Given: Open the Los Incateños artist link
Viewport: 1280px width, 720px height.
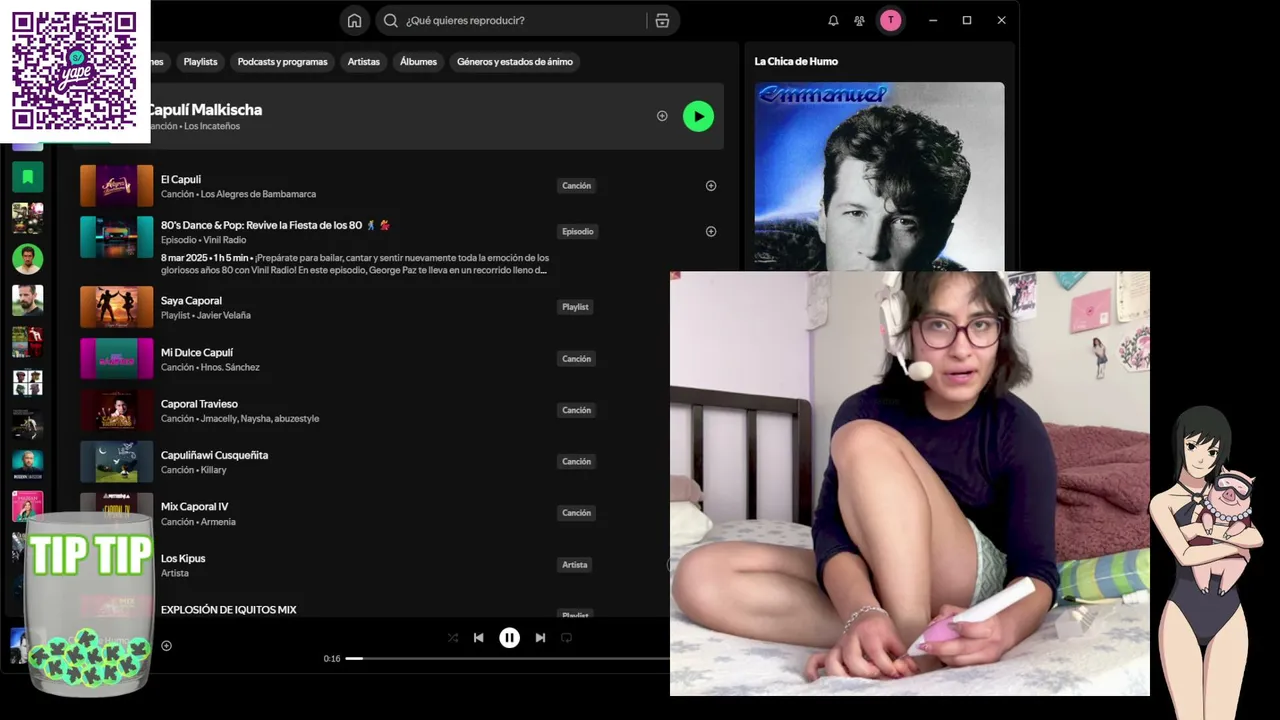Looking at the screenshot, I should click(212, 126).
